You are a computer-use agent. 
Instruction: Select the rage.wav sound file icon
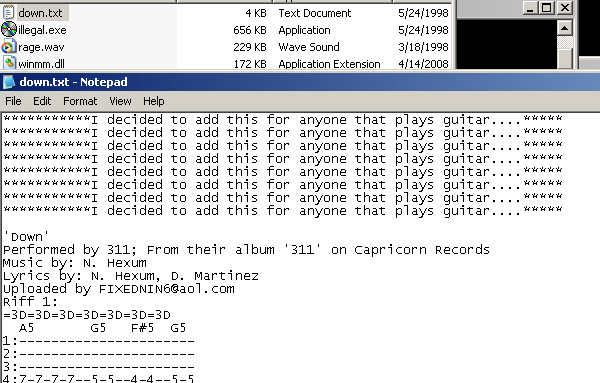pyautogui.click(x=8, y=47)
